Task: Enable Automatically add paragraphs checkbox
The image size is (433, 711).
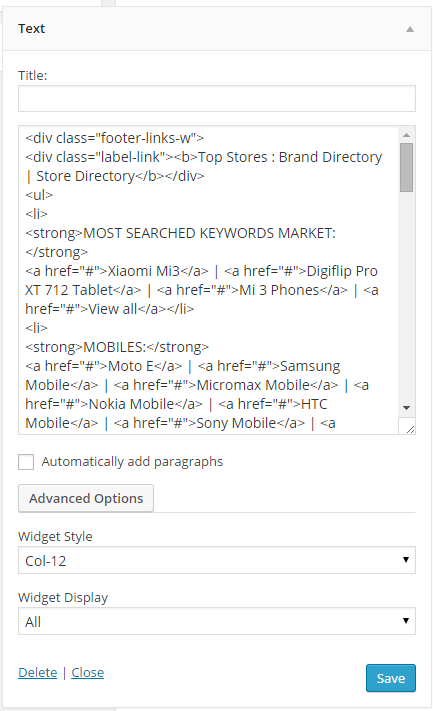Action: click(x=26, y=462)
